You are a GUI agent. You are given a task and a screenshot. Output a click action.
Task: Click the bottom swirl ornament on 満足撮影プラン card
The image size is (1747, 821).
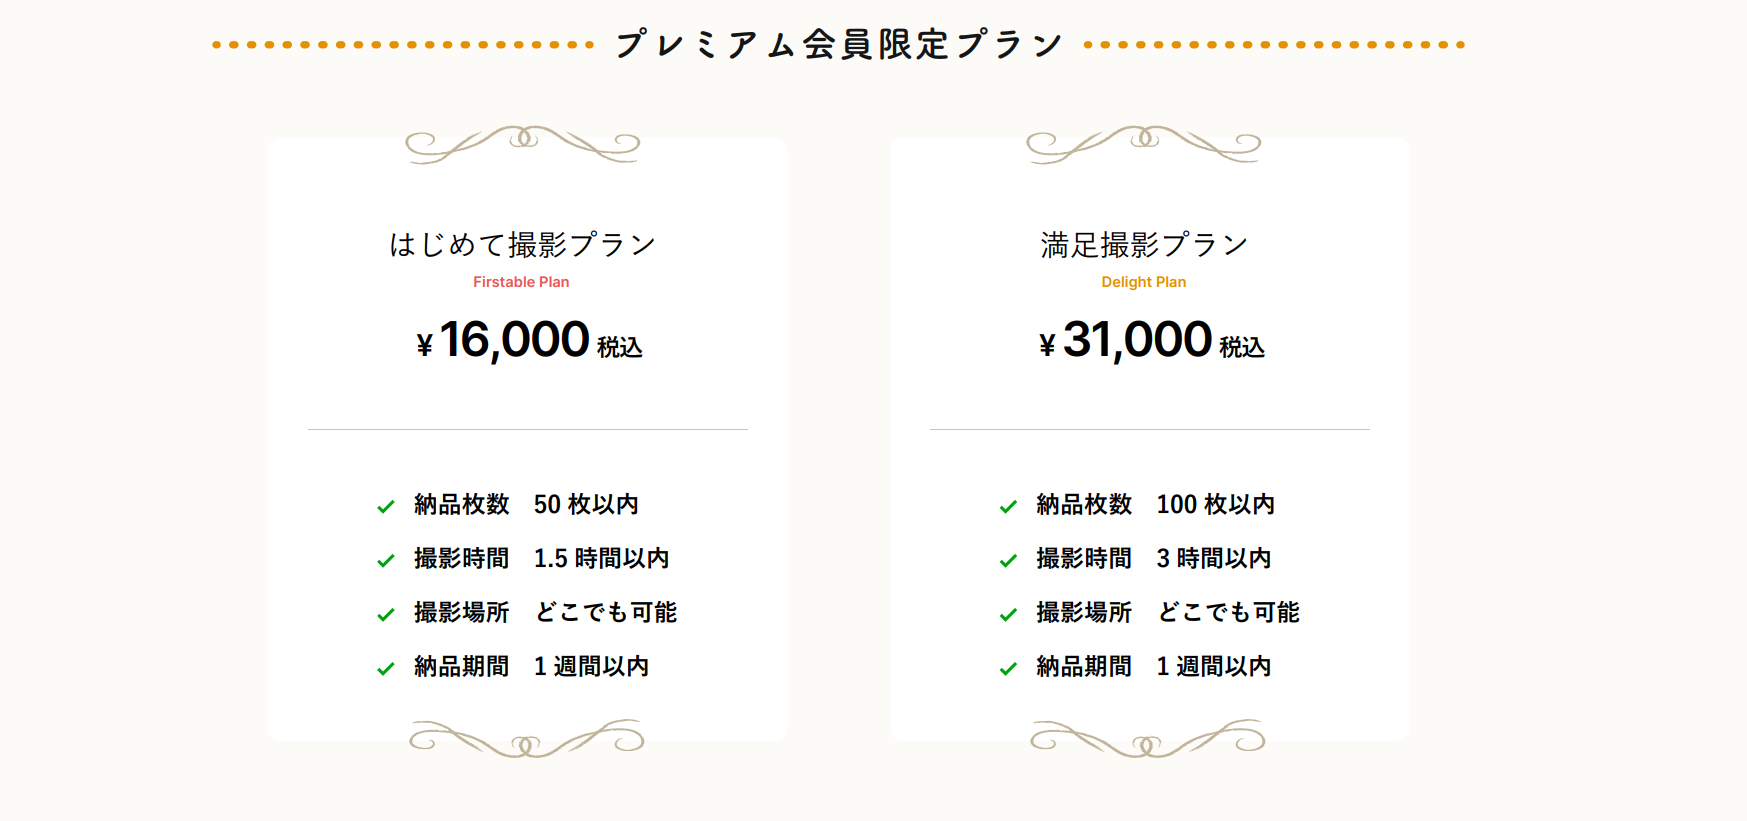tap(1148, 739)
